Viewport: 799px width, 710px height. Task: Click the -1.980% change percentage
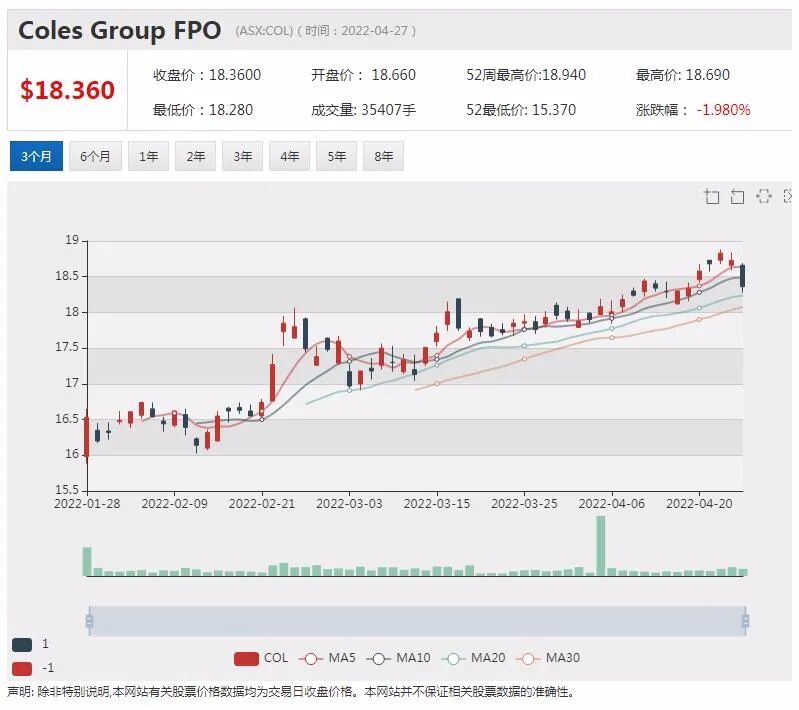[723, 110]
